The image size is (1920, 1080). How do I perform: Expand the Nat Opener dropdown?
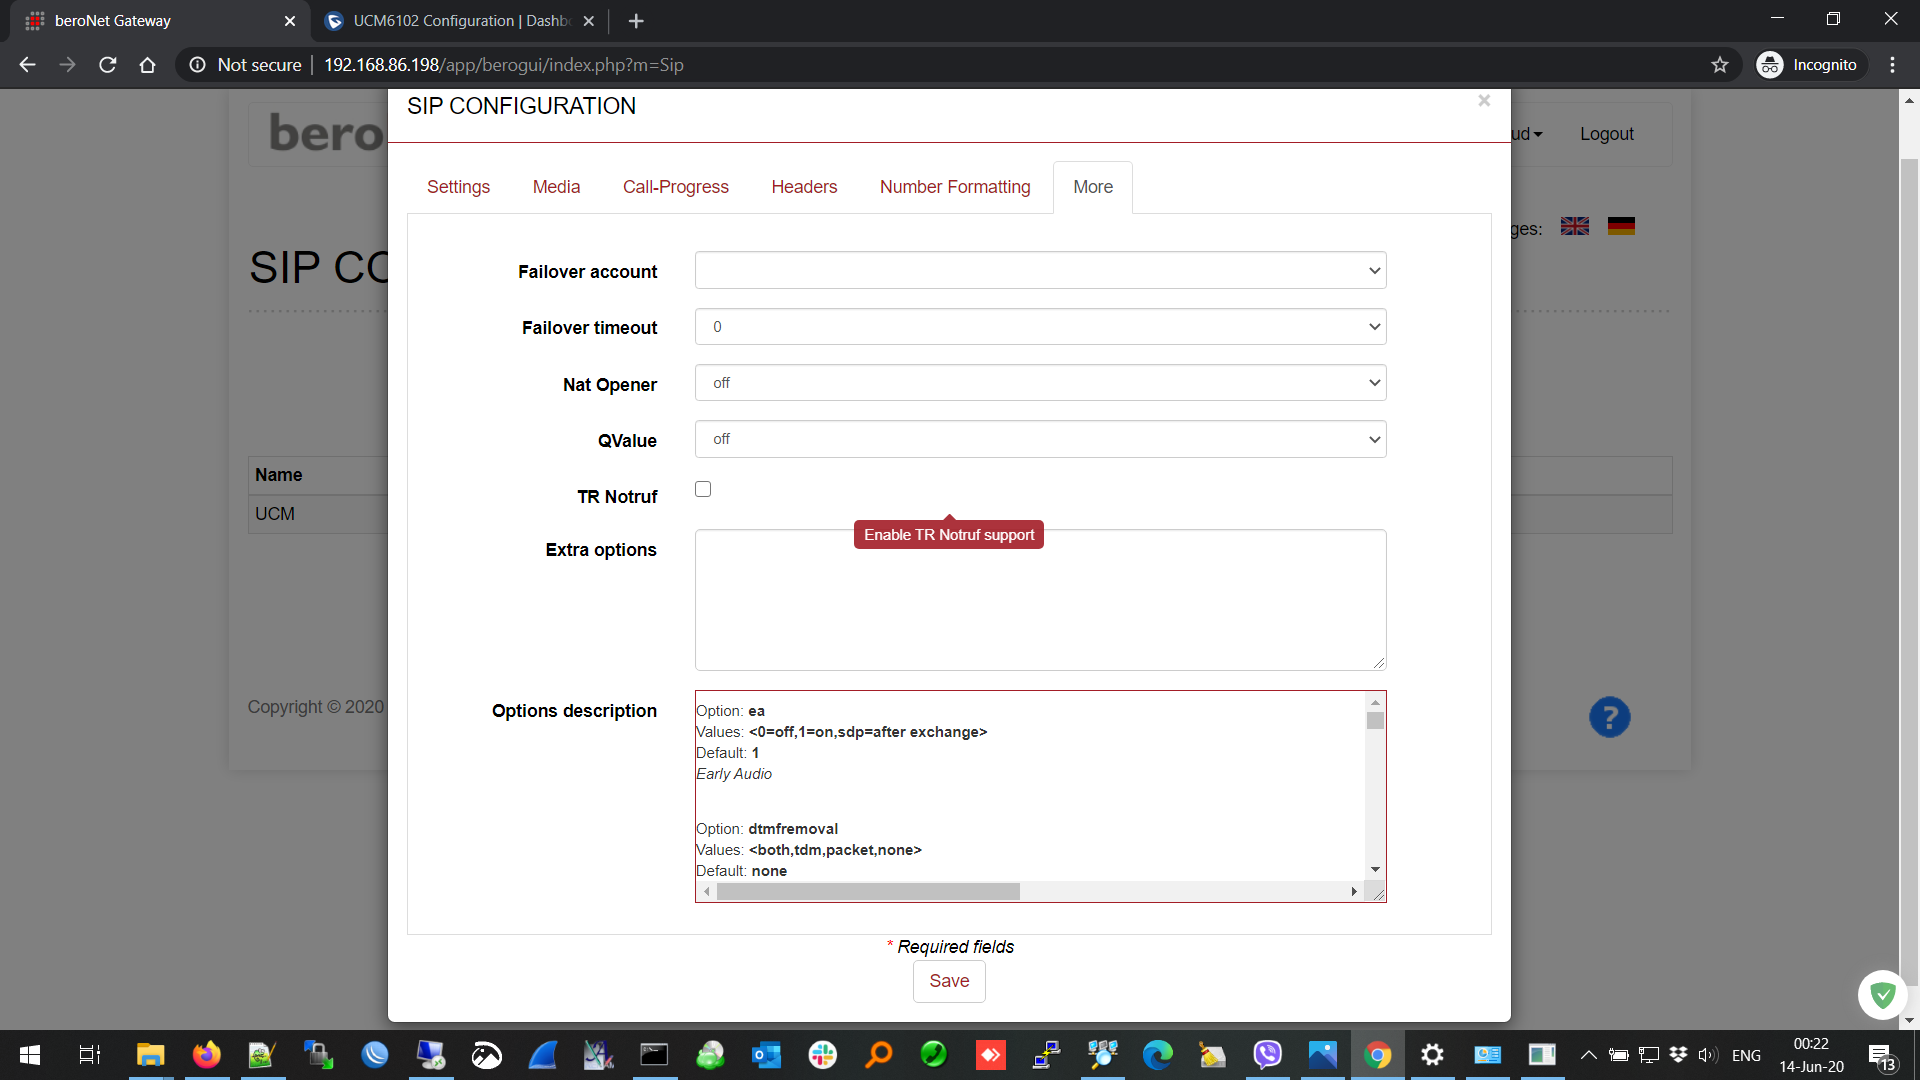(x=1040, y=383)
